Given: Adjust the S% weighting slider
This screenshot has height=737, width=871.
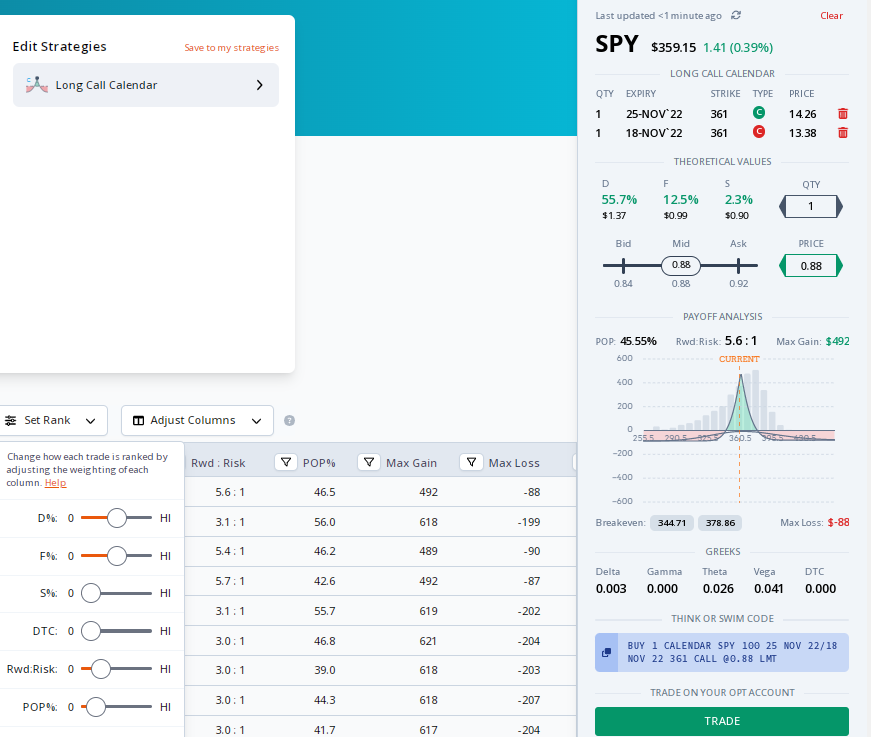Looking at the screenshot, I should pyautogui.click(x=91, y=593).
